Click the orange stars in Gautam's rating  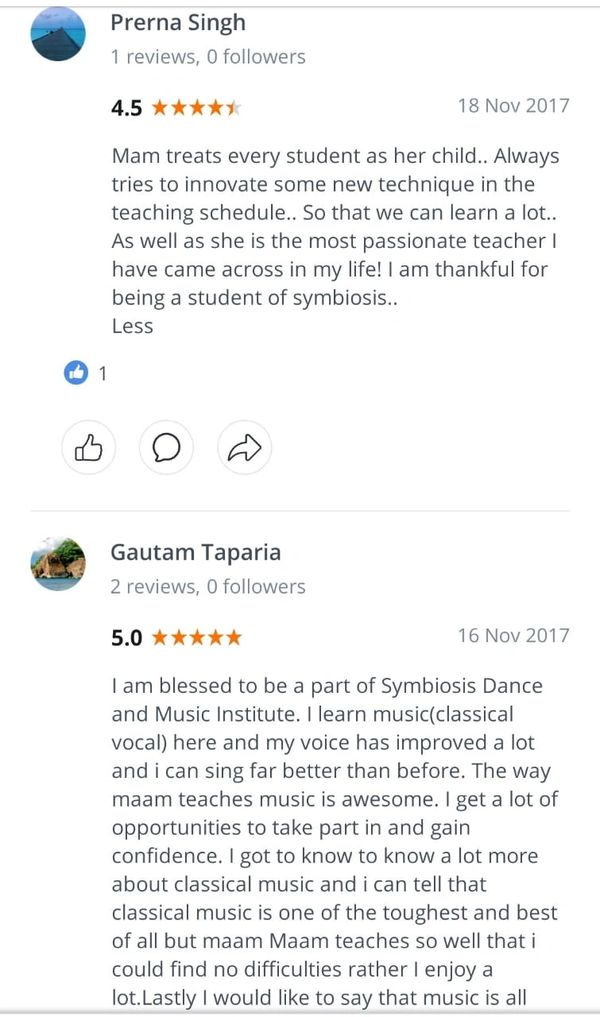(196, 637)
